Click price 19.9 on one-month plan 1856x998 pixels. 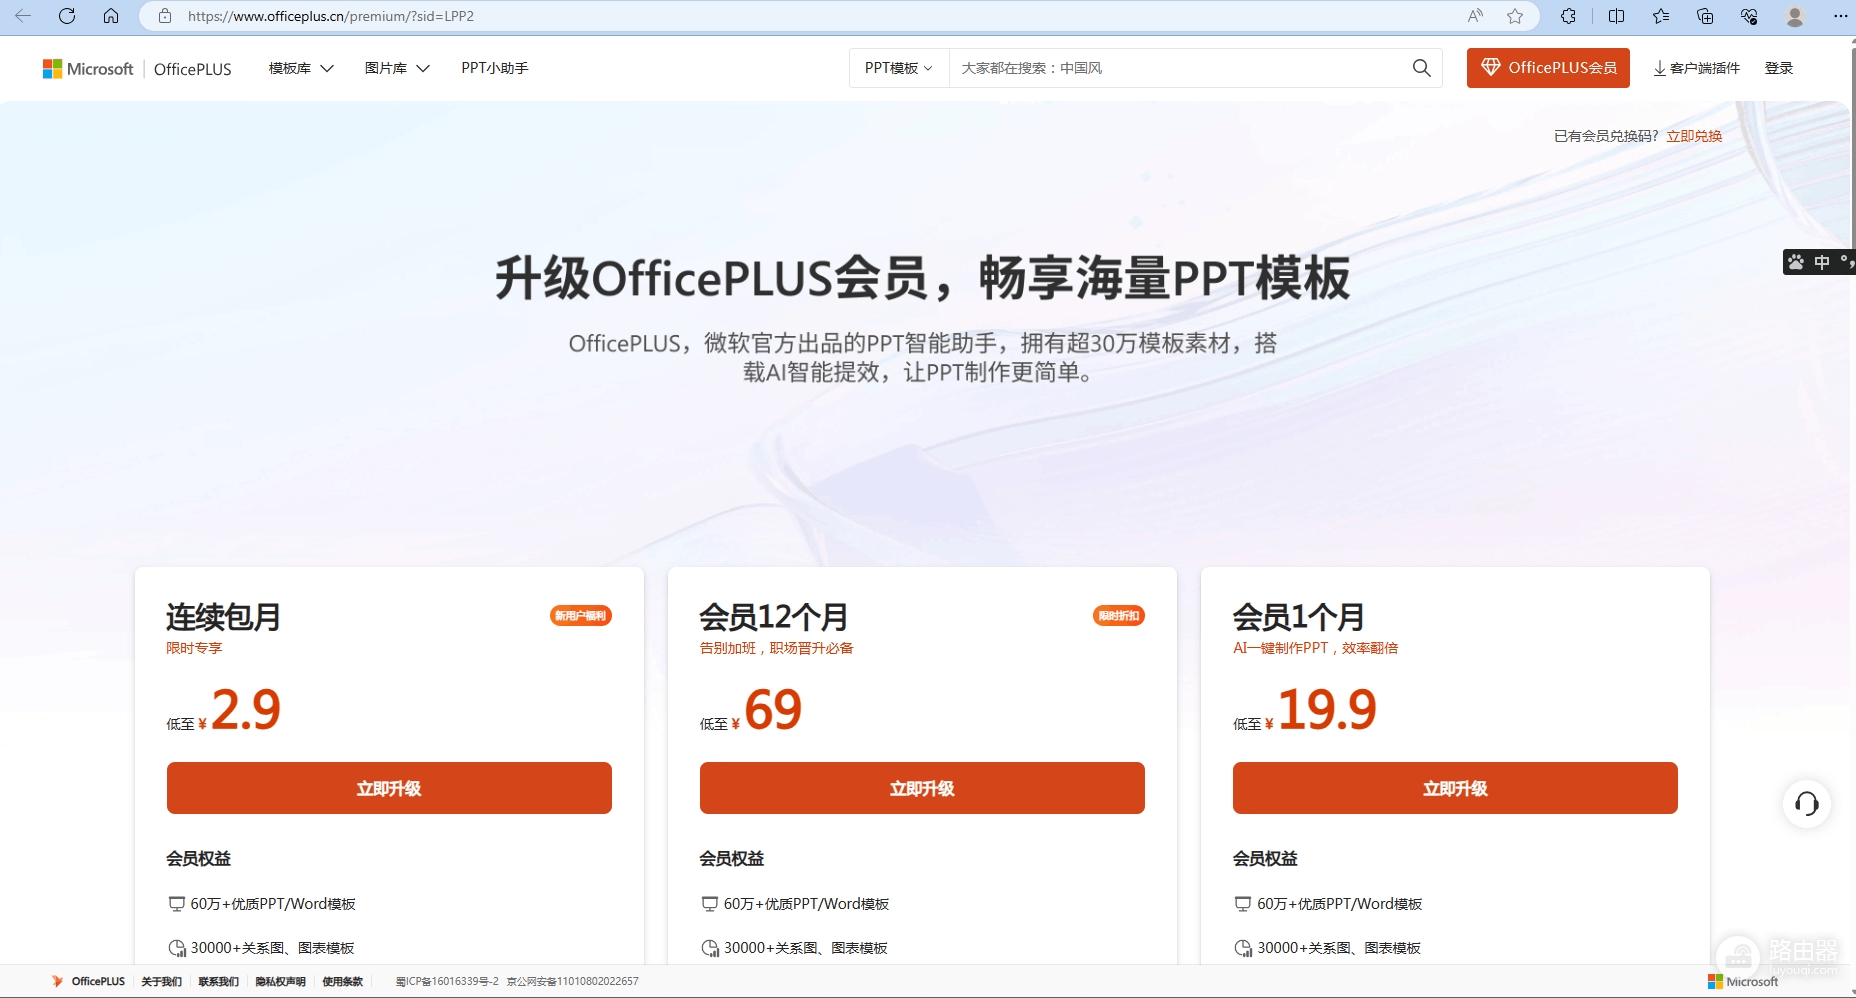pos(1327,710)
